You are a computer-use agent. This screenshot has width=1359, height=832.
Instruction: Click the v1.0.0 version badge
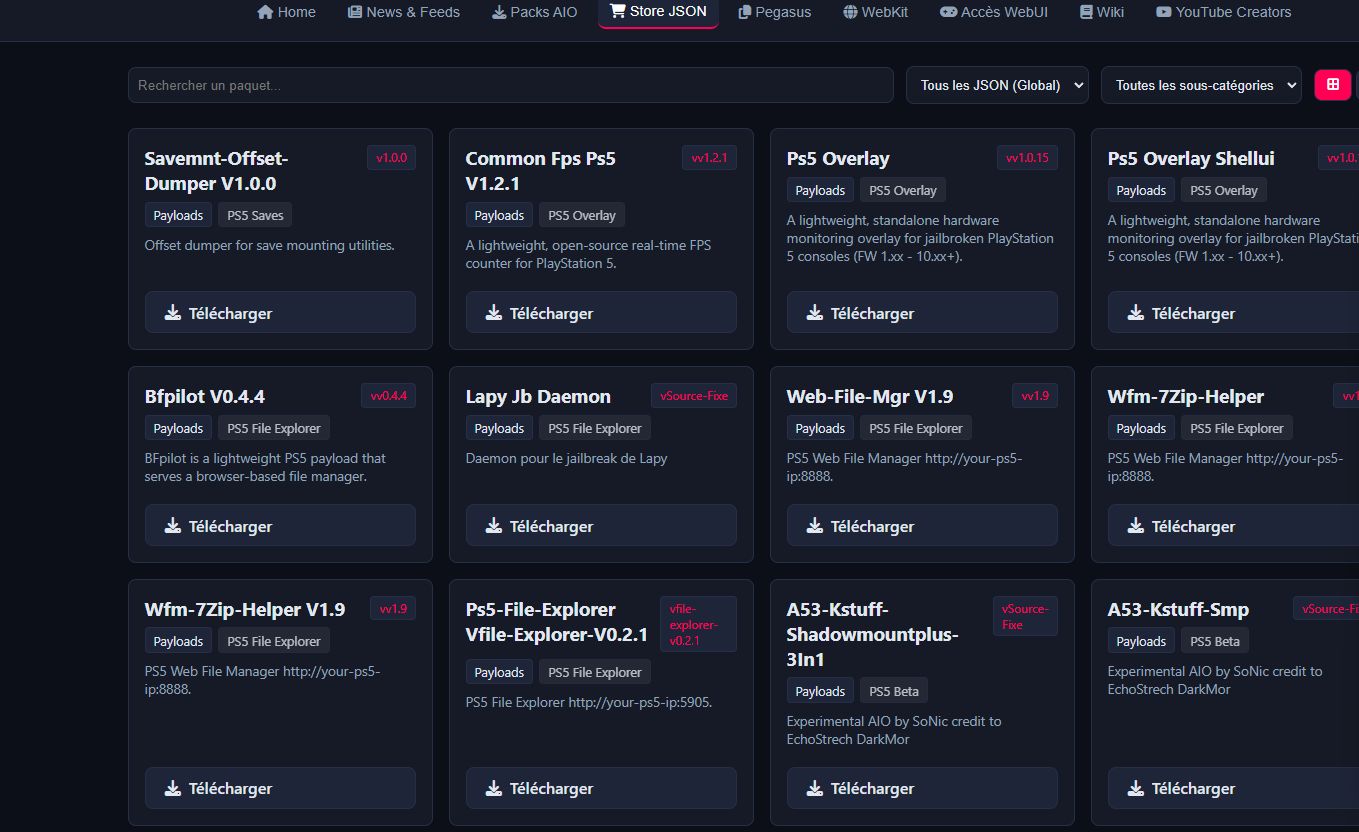coord(391,158)
